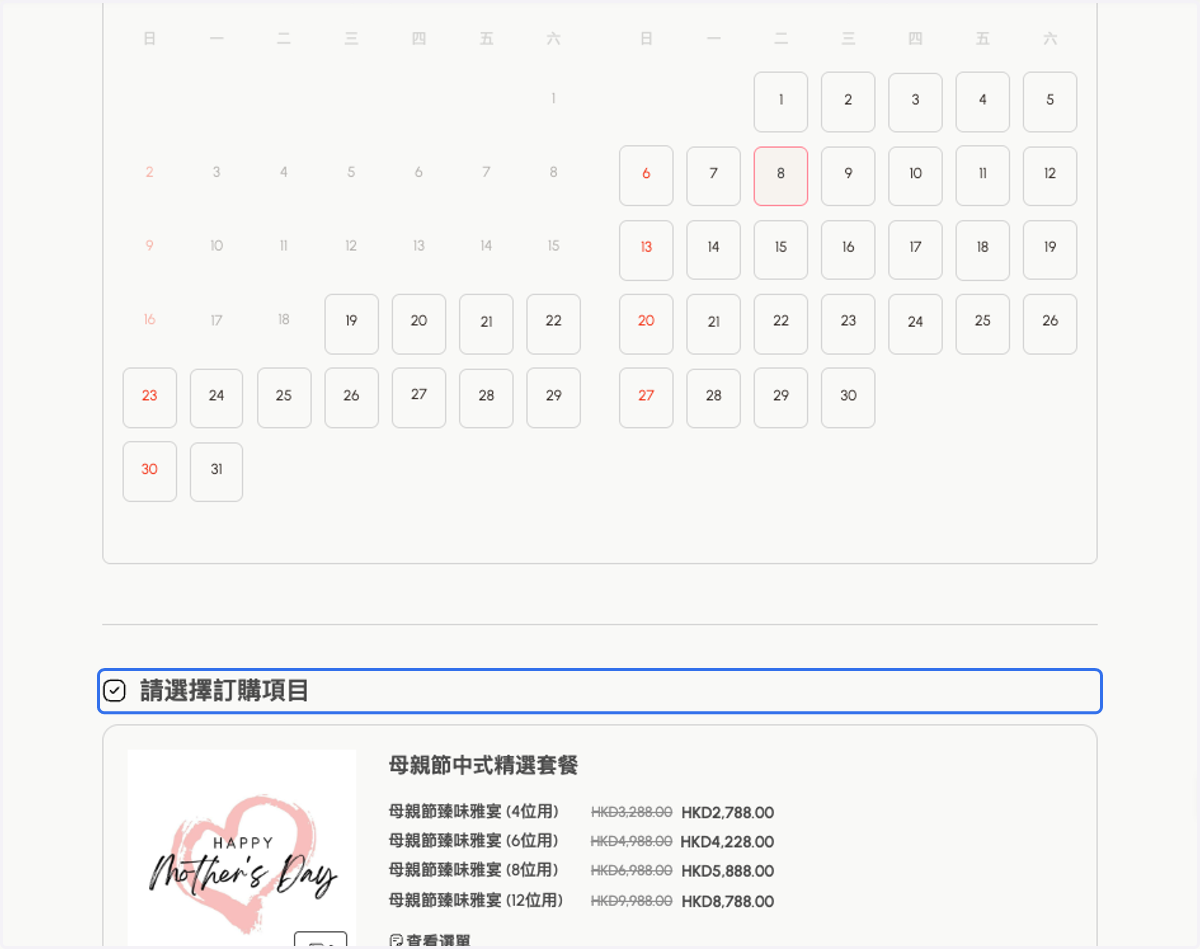
Task: Click highlighted date 8 in the right calendar
Action: point(781,176)
